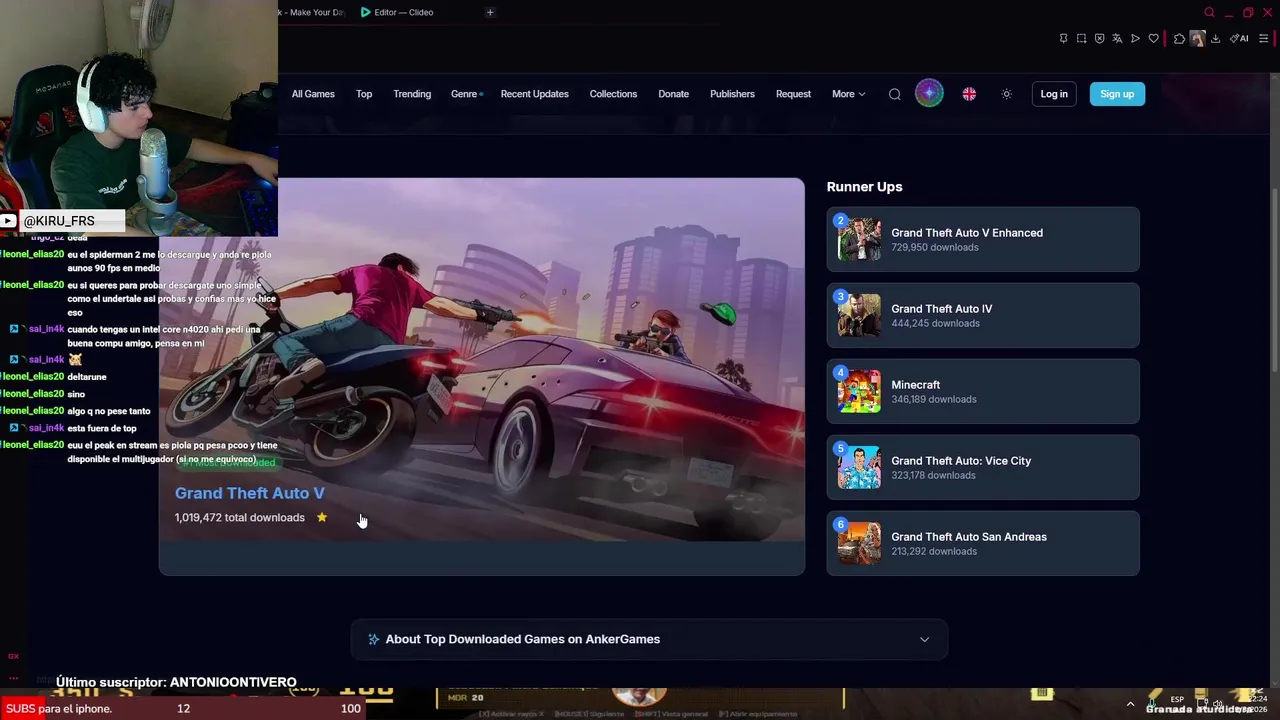
Task: Click the 1,019,472 total downloads text
Action: click(x=240, y=517)
